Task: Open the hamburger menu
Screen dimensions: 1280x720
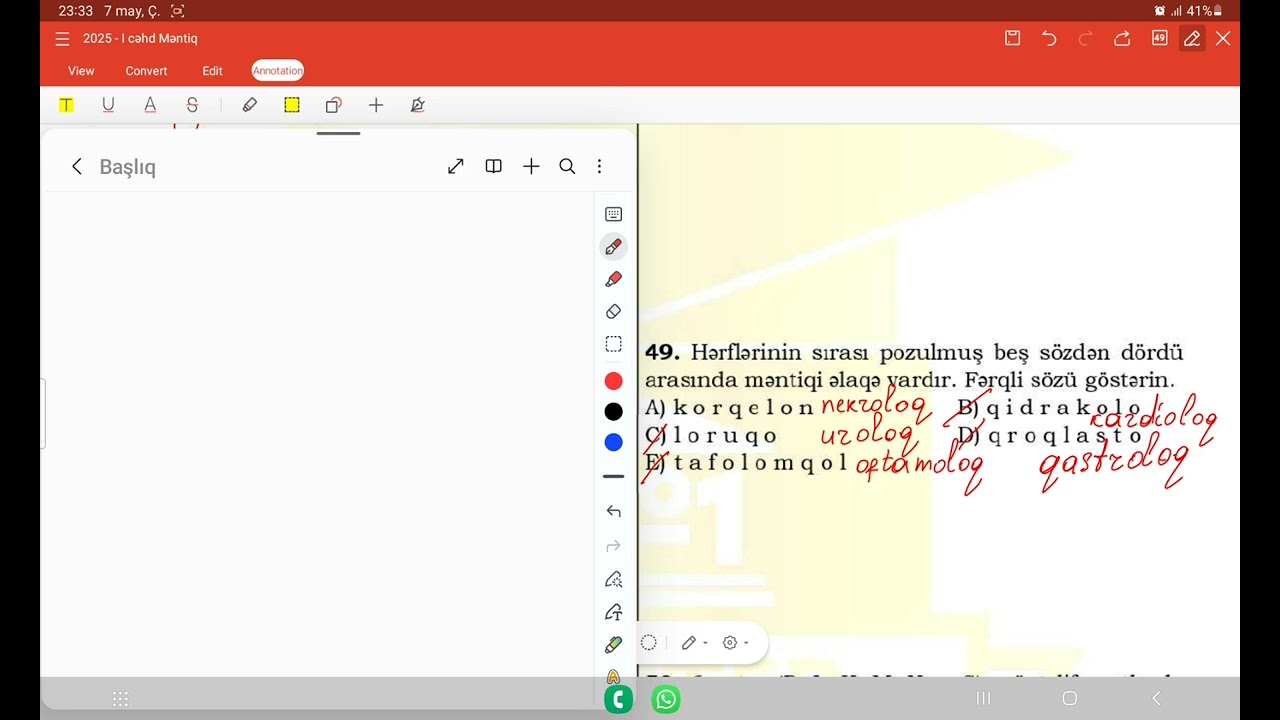Action: coord(62,39)
